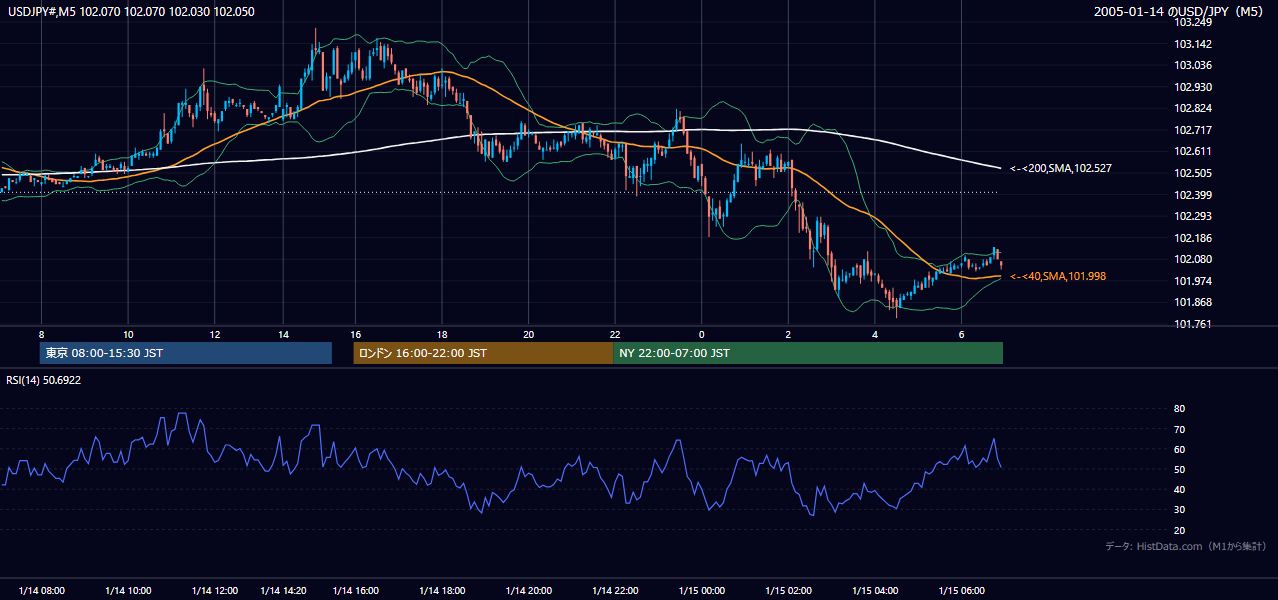
Task: Click hour tick 16 under price chart
Action: [x=355, y=334]
